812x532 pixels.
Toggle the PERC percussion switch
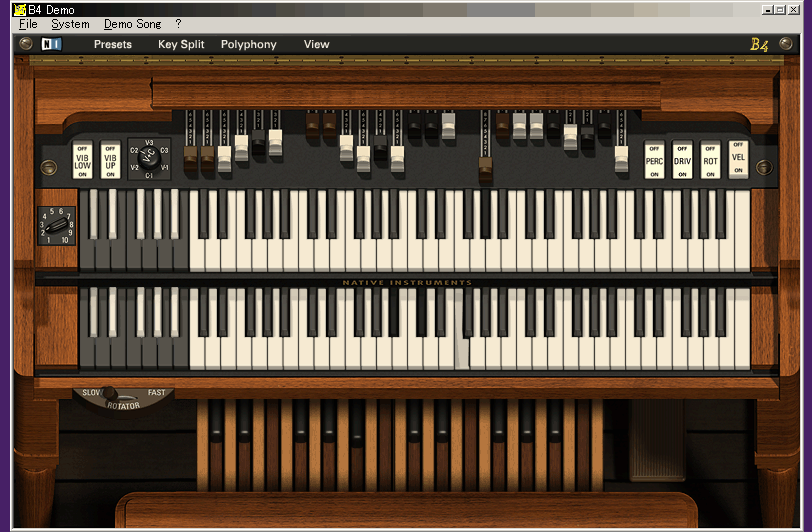click(x=655, y=161)
